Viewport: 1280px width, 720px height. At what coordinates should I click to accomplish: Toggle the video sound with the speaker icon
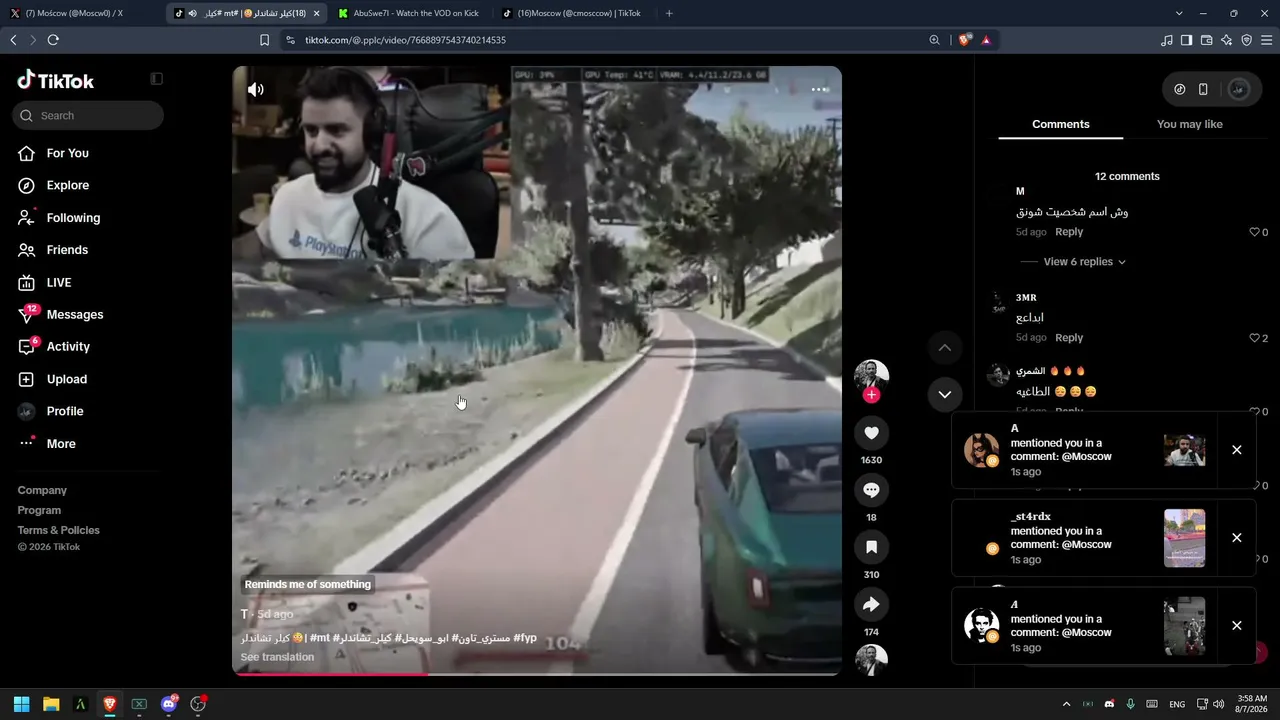[256, 89]
